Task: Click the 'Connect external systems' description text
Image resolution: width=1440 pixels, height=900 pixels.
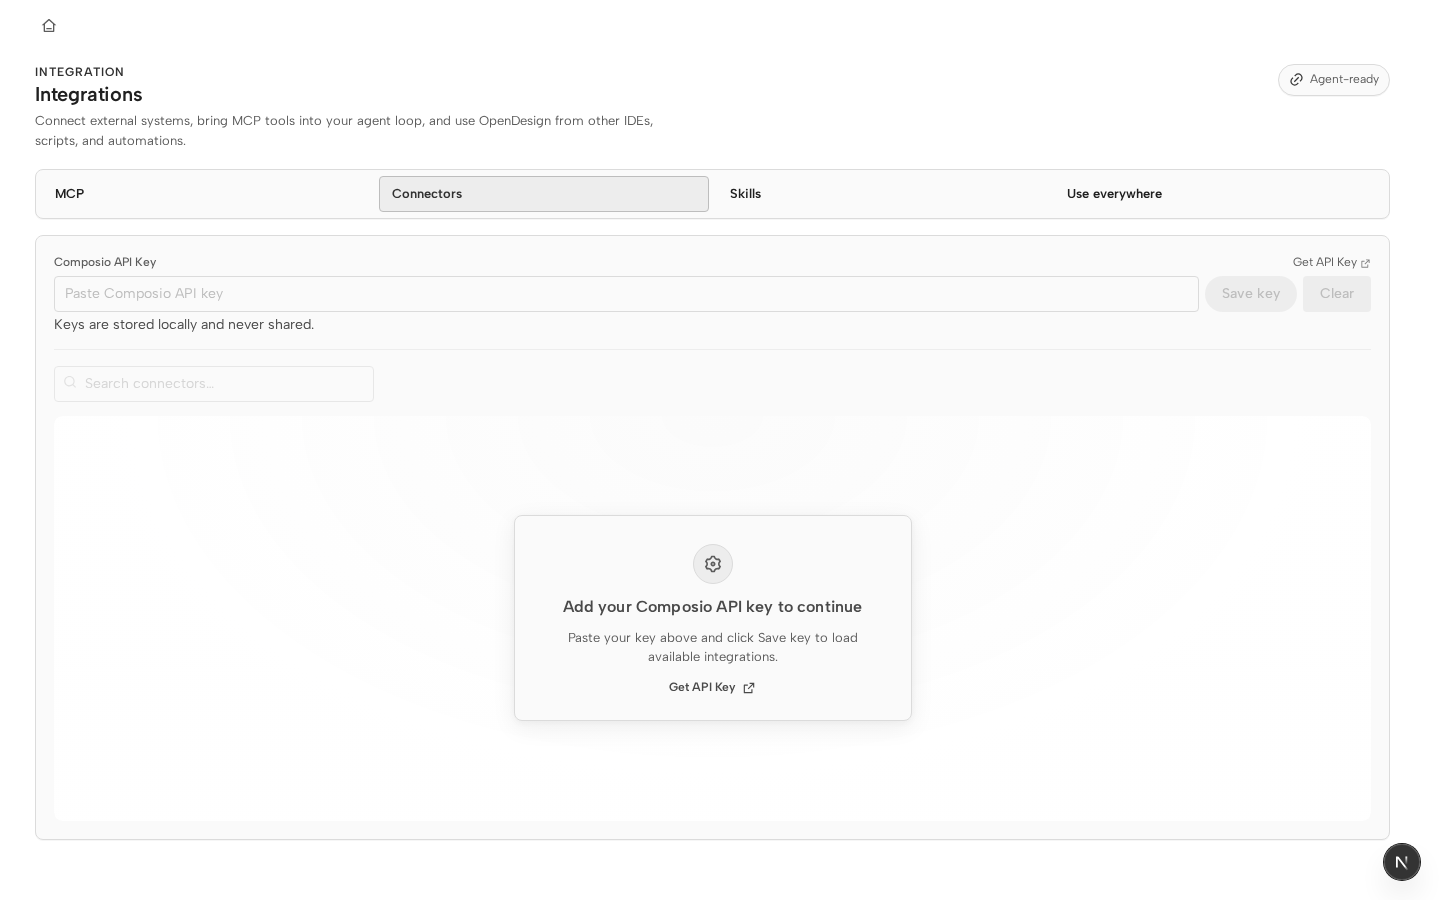Action: coord(344,131)
